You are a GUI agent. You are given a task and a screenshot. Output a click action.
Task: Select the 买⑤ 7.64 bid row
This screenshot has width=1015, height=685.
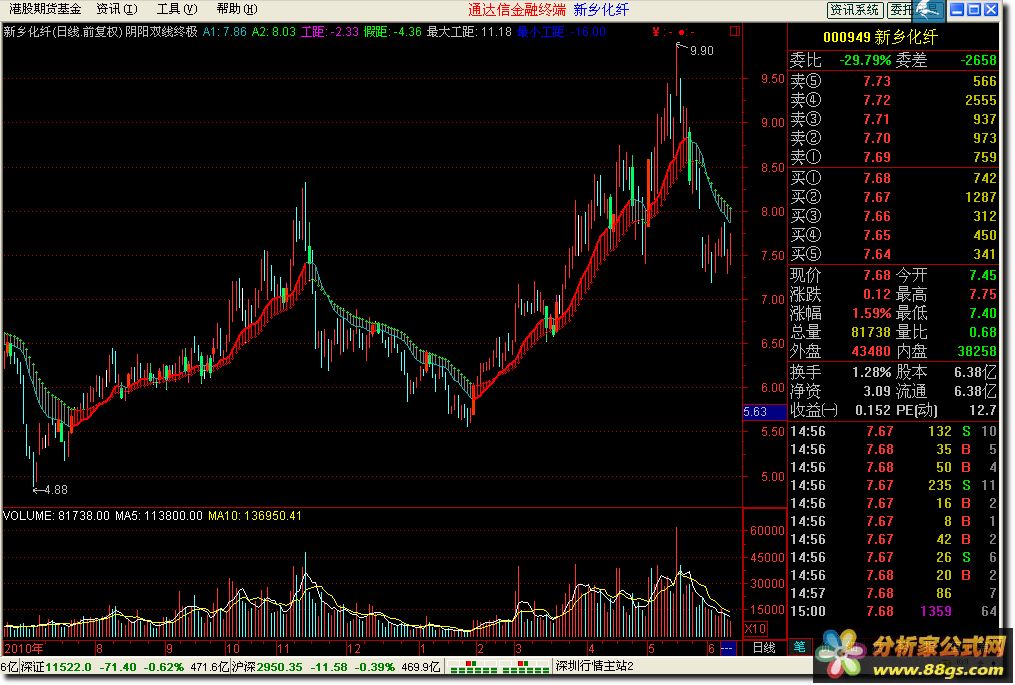click(x=893, y=254)
